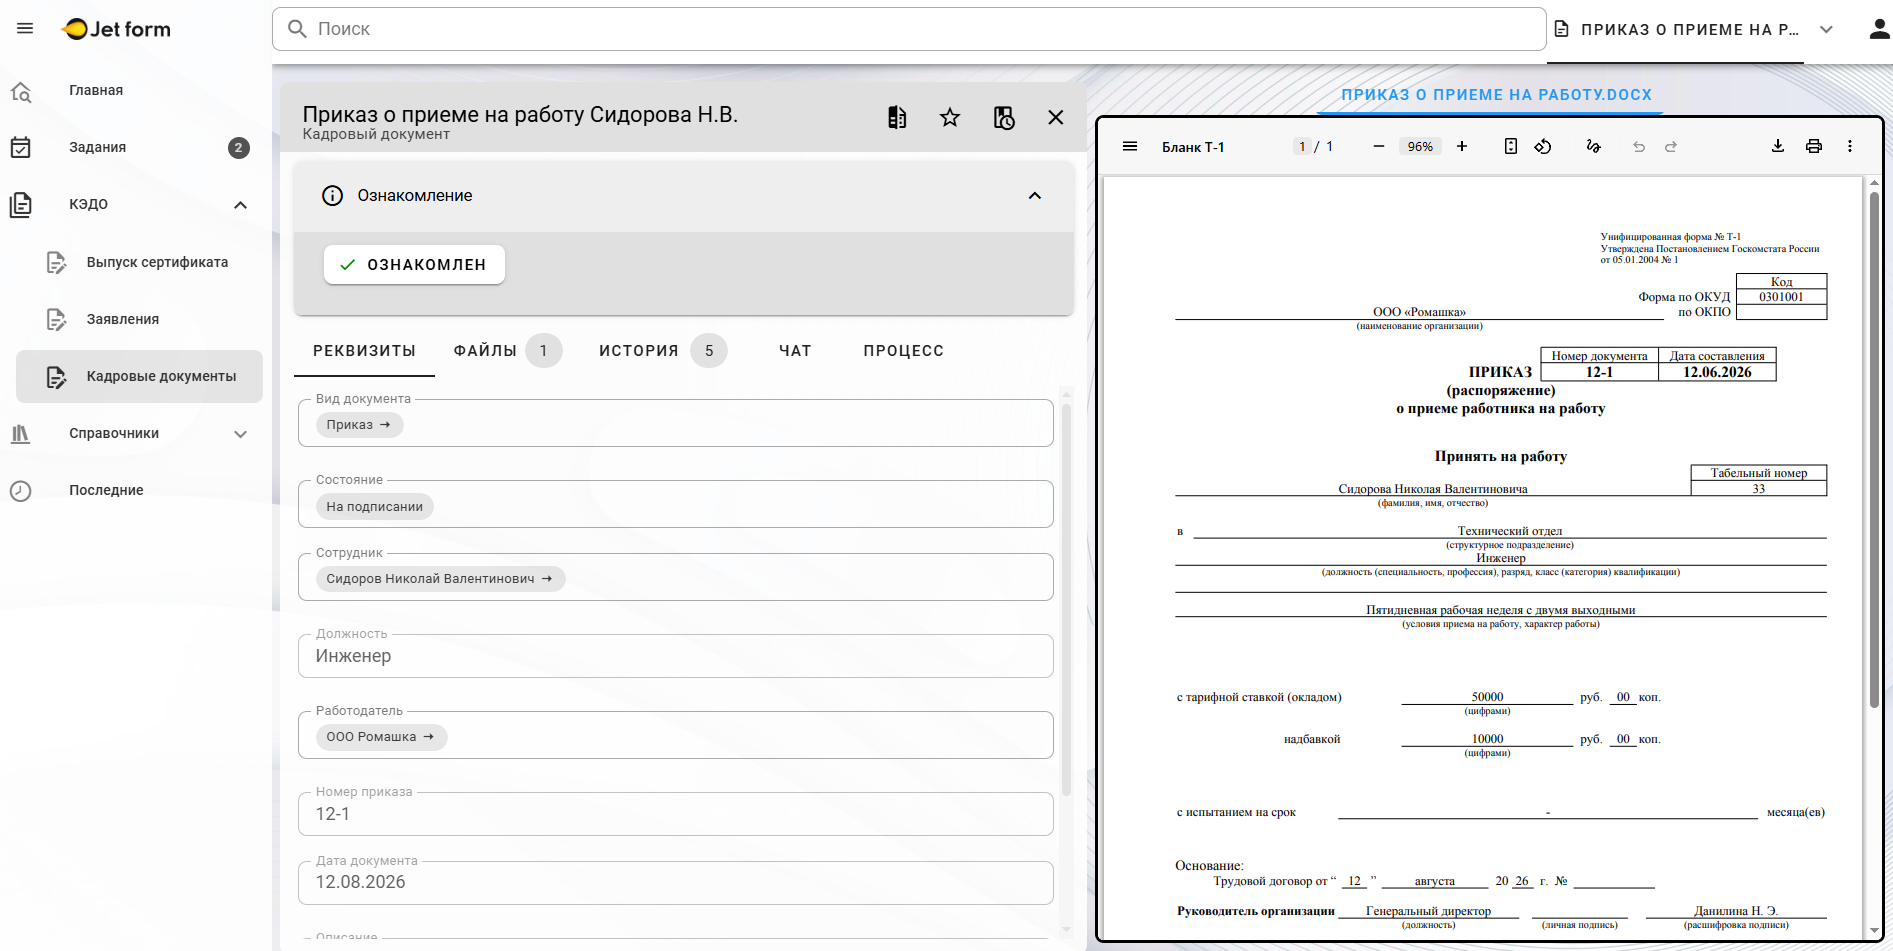Switch to the Реквизиты tab

(364, 351)
